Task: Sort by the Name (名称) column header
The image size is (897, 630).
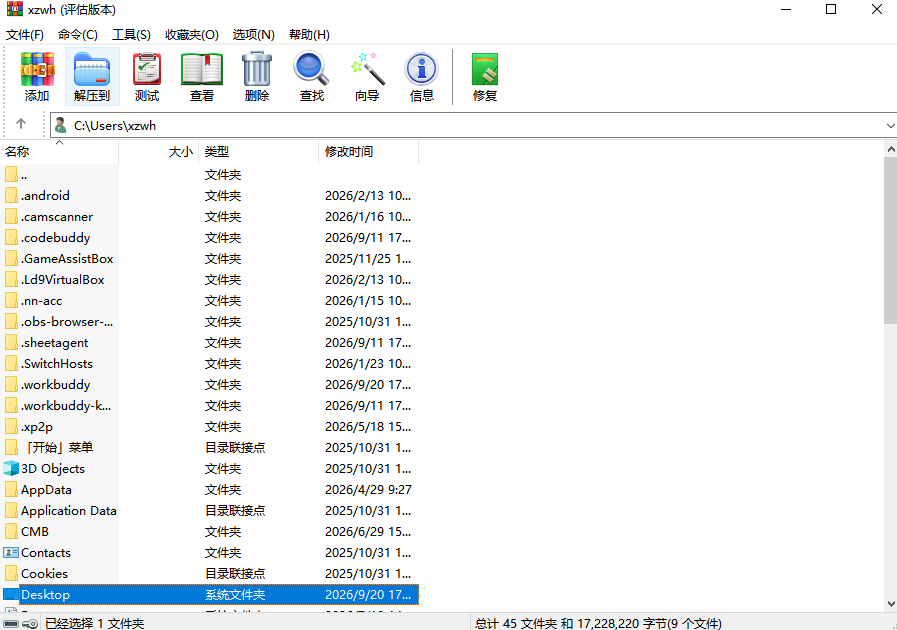Action: click(x=59, y=152)
